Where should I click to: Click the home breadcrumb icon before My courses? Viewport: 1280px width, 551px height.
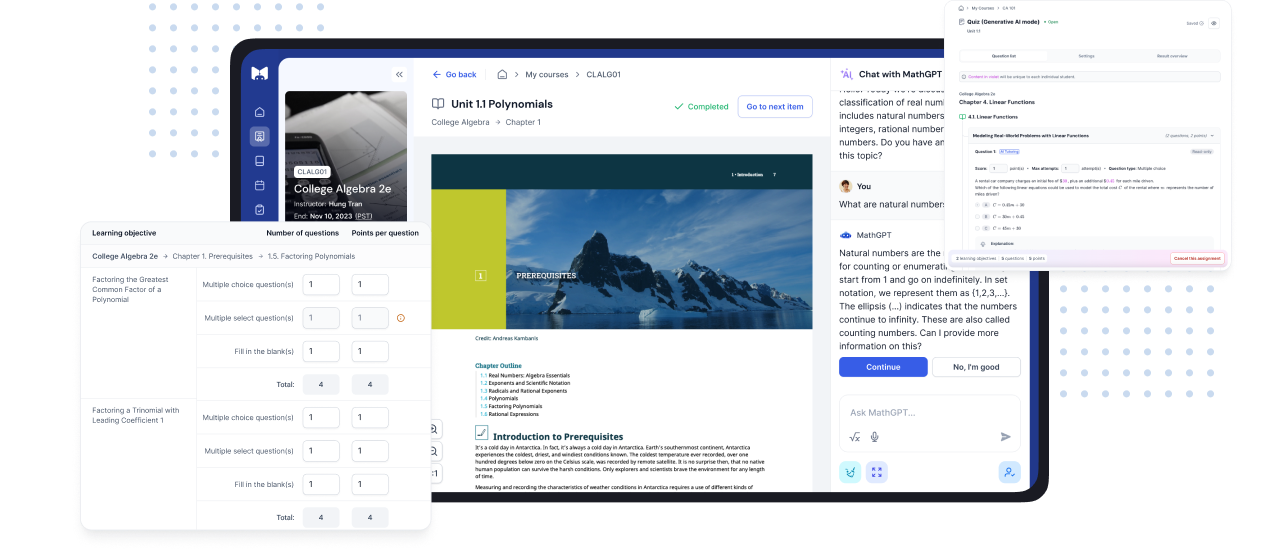(x=502, y=74)
